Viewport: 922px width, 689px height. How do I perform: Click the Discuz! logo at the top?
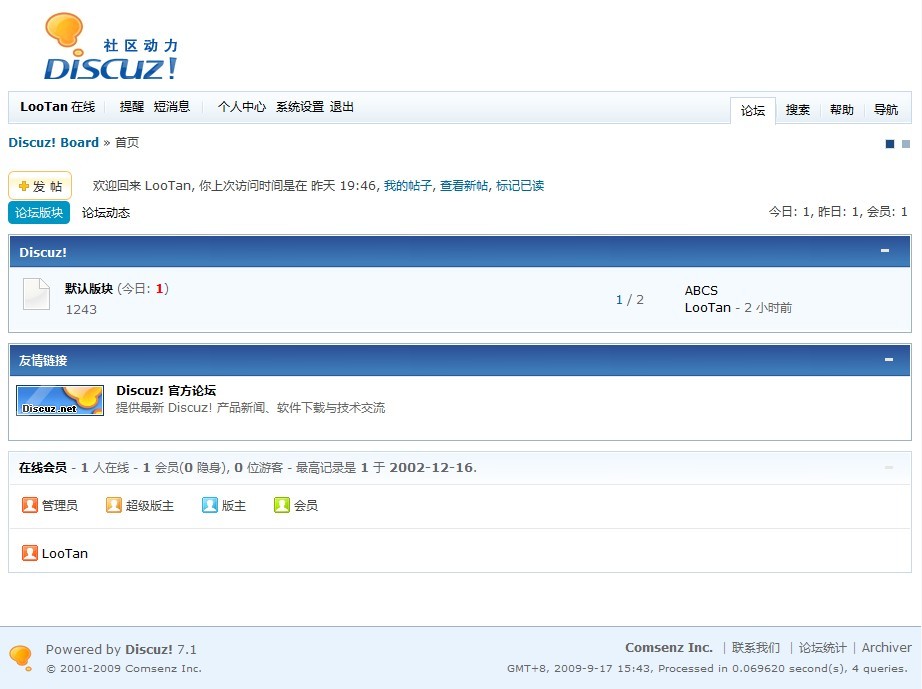[111, 47]
